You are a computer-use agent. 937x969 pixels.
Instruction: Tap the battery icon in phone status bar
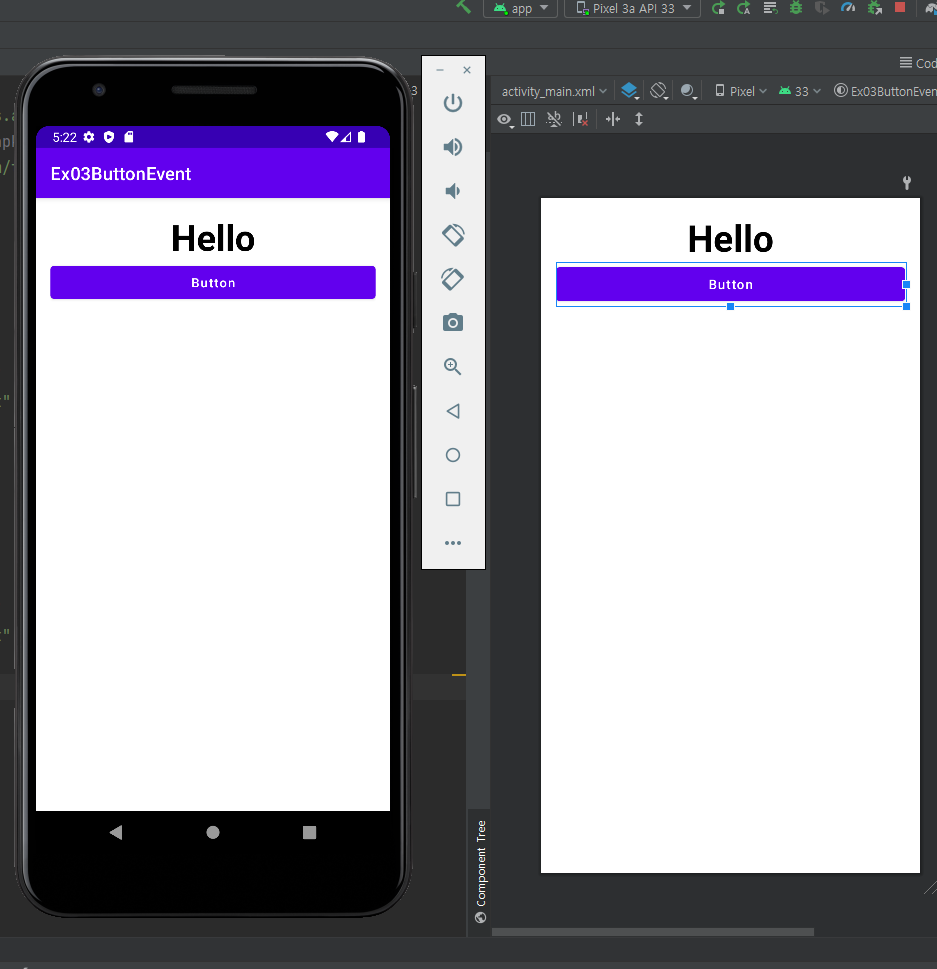[x=362, y=137]
